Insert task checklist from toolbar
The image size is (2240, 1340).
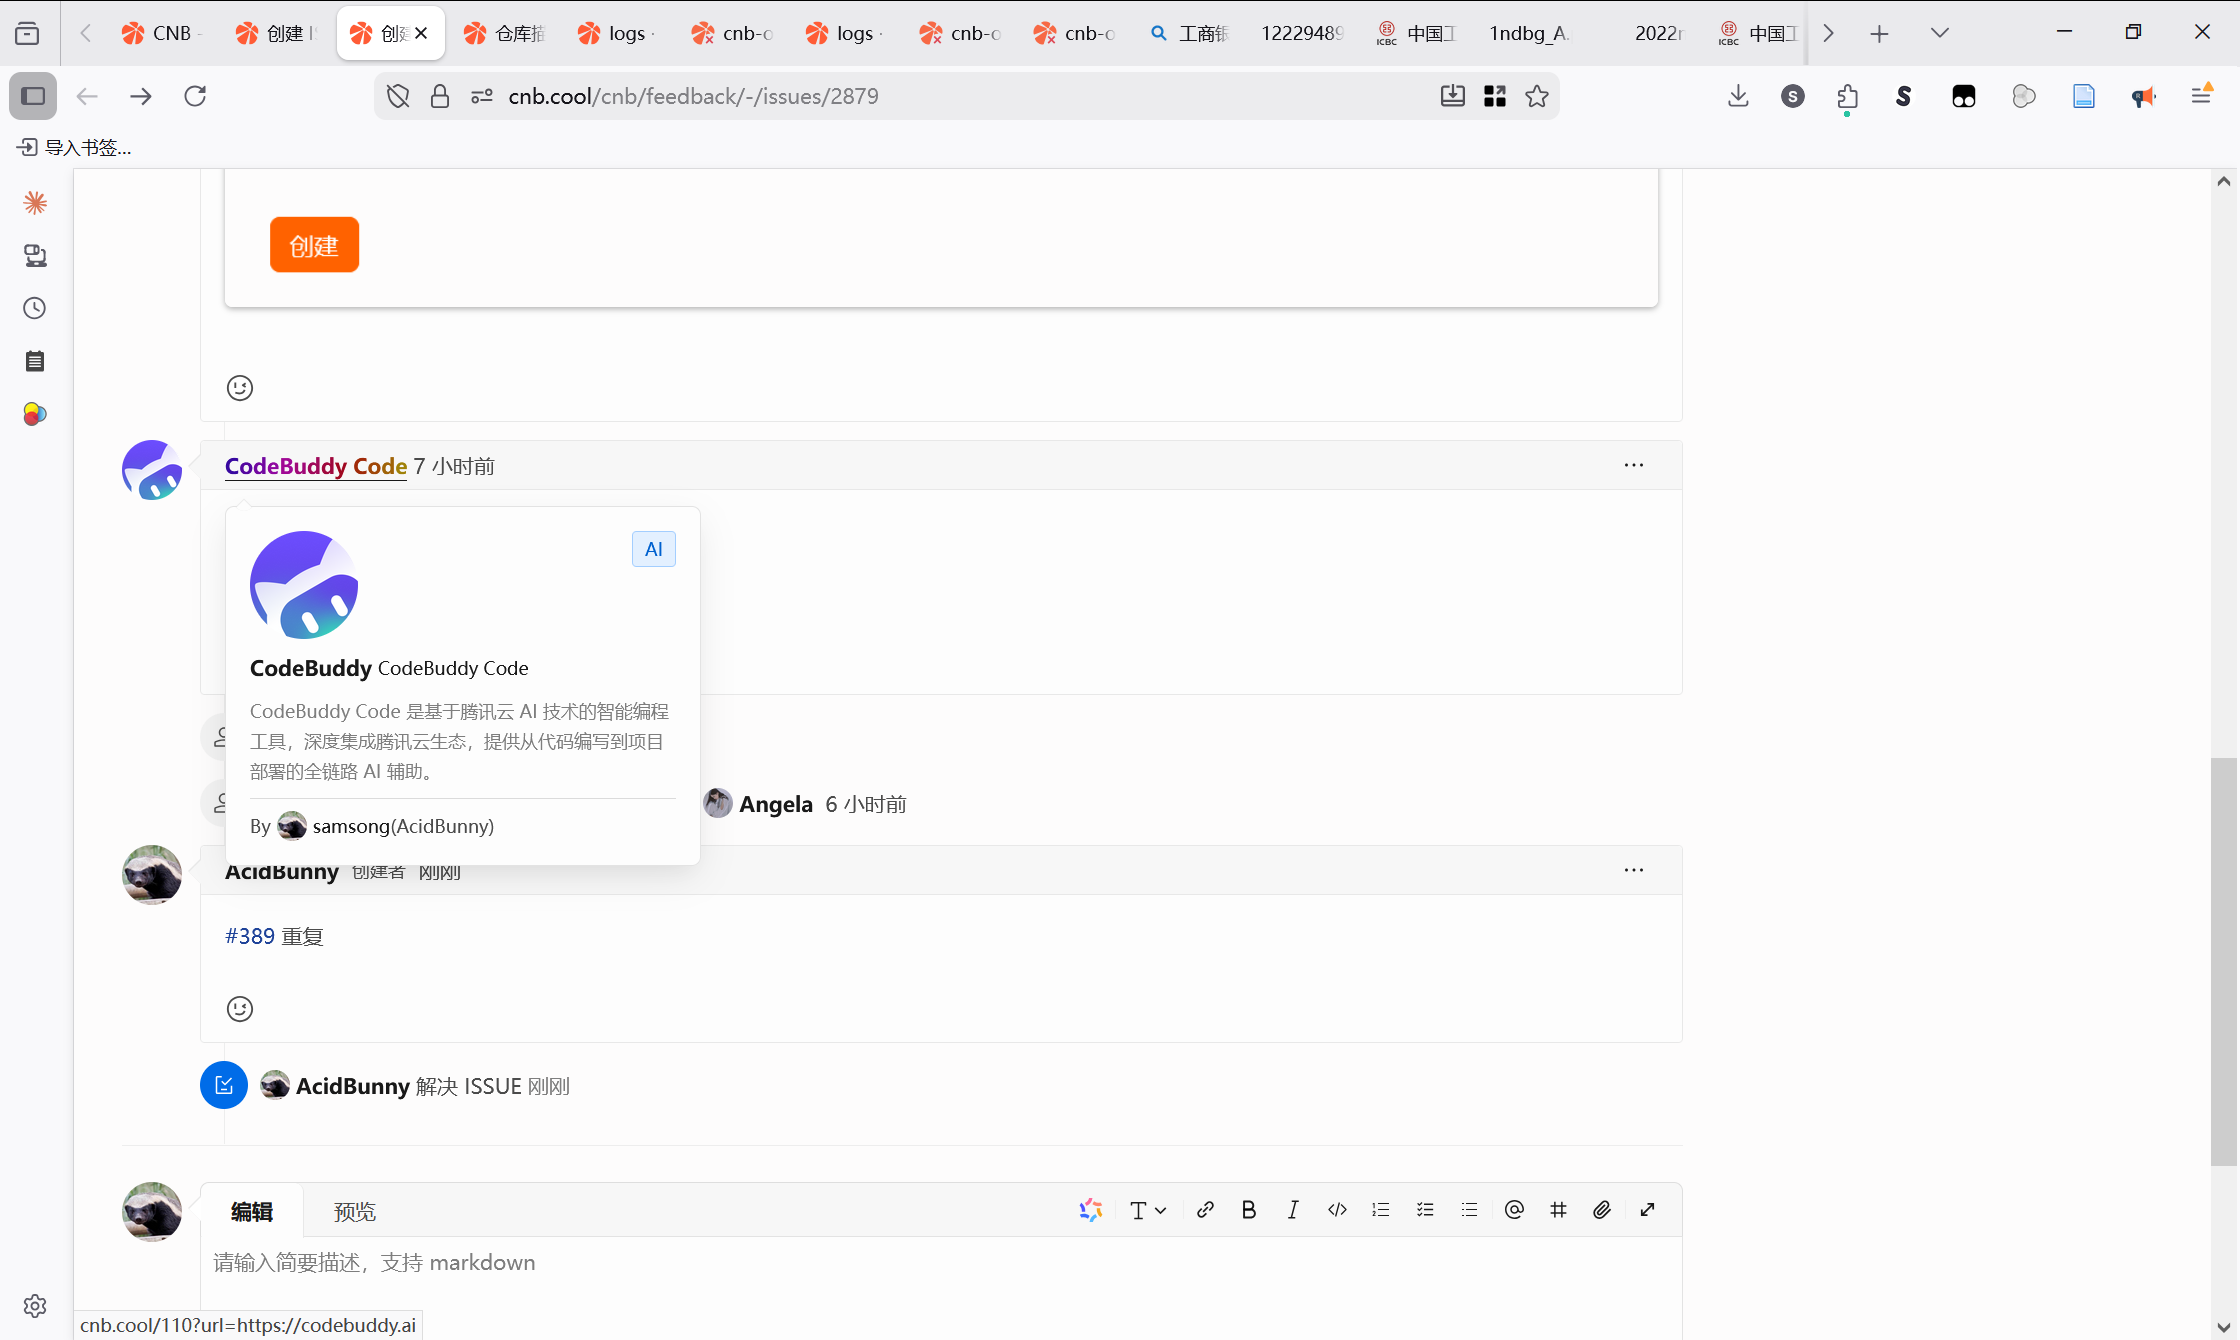click(1425, 1210)
